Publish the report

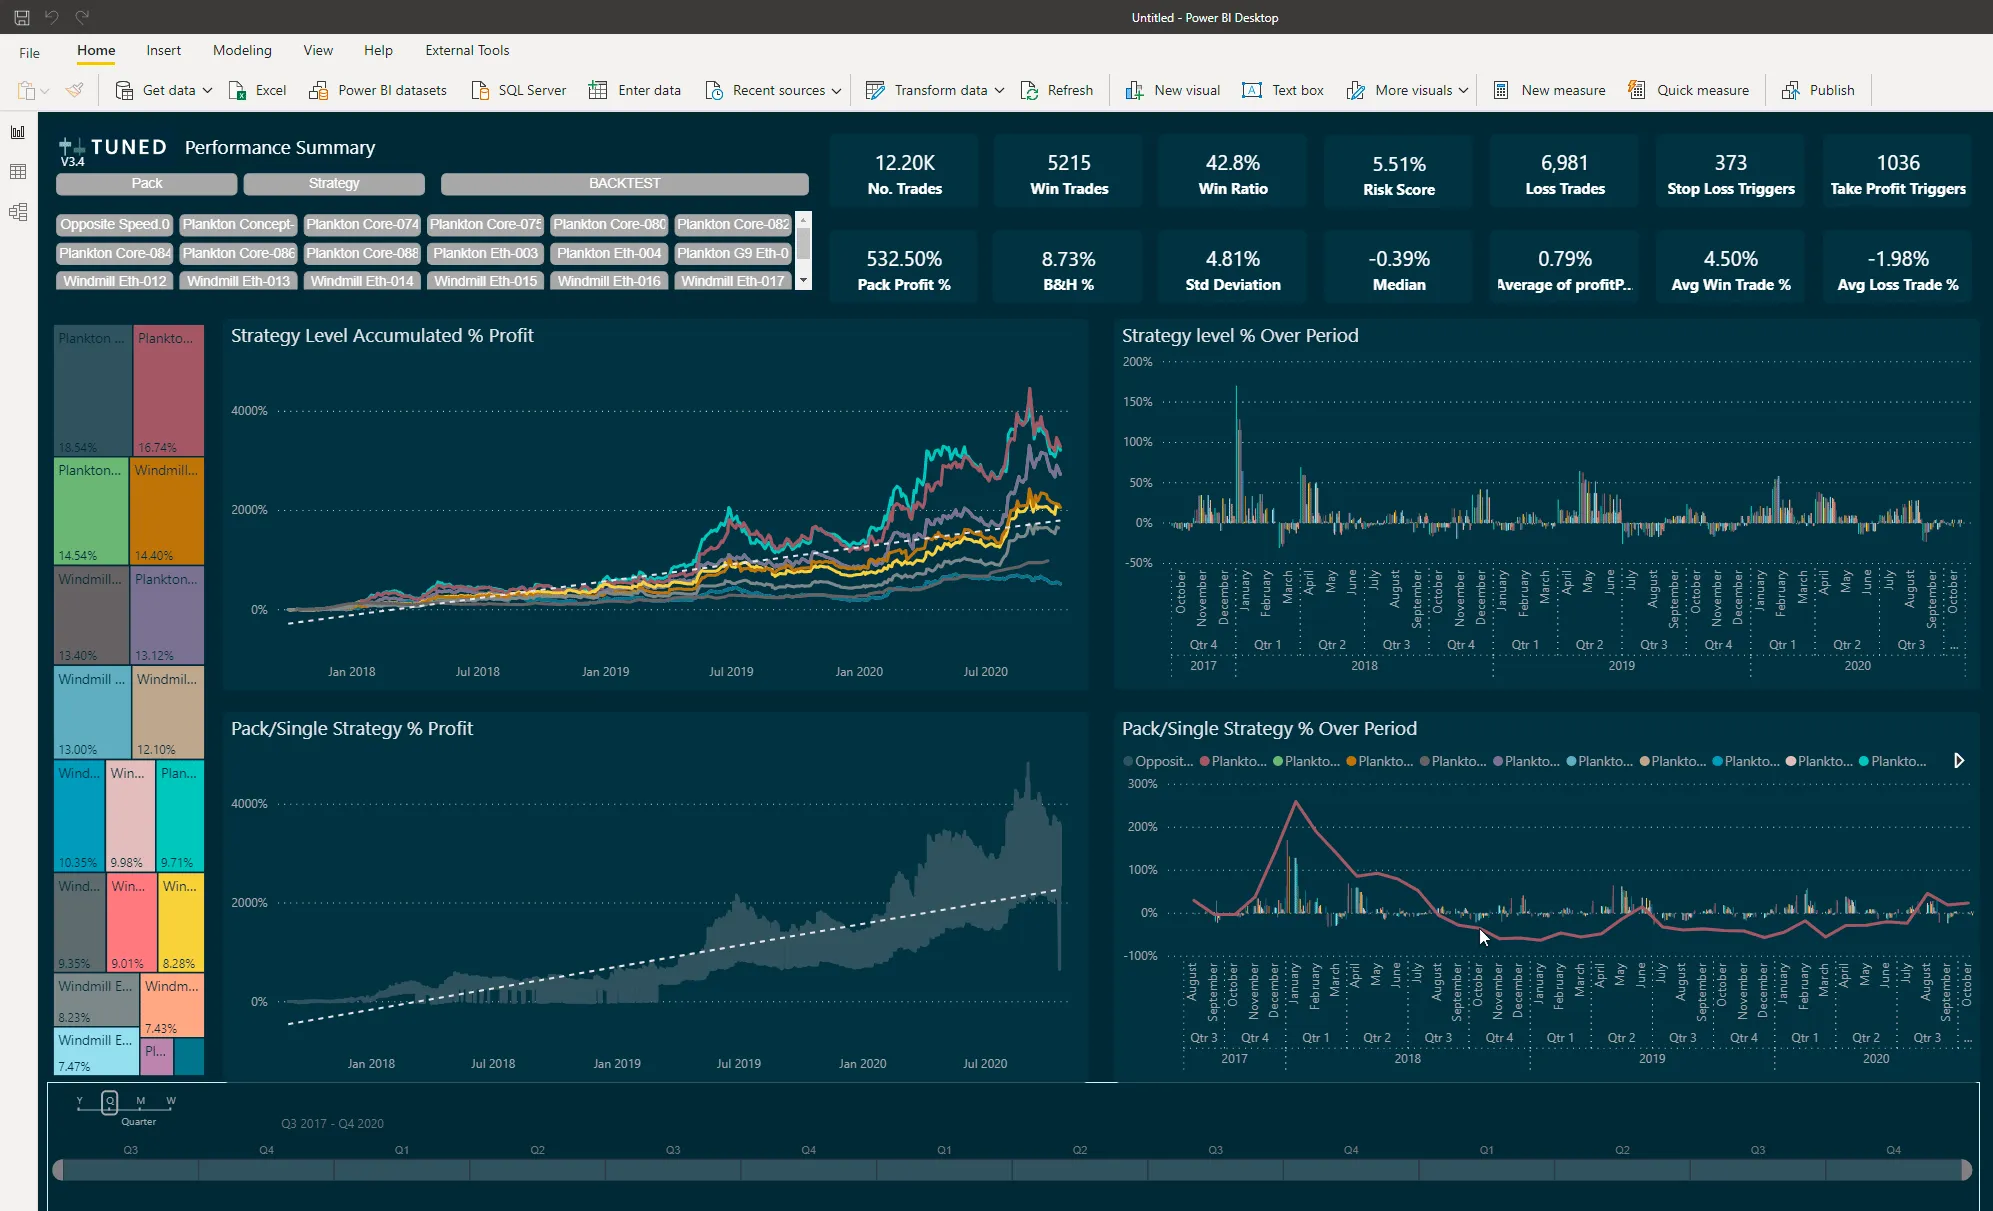(x=1818, y=90)
